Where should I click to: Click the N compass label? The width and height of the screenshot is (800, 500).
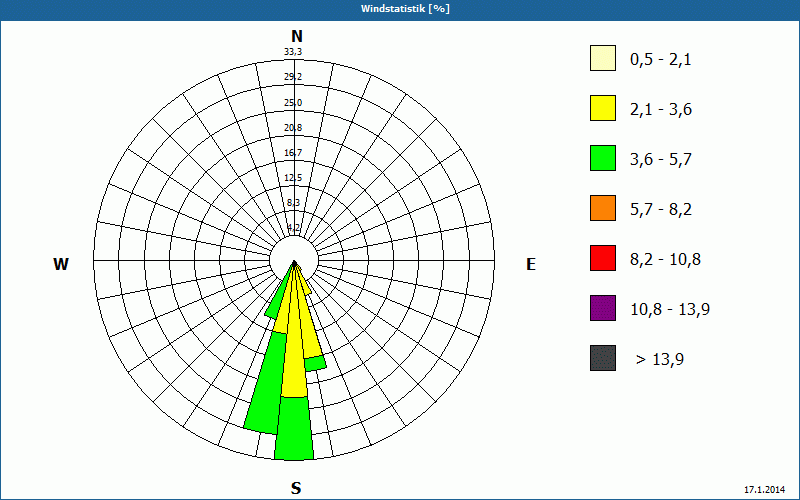click(x=297, y=36)
